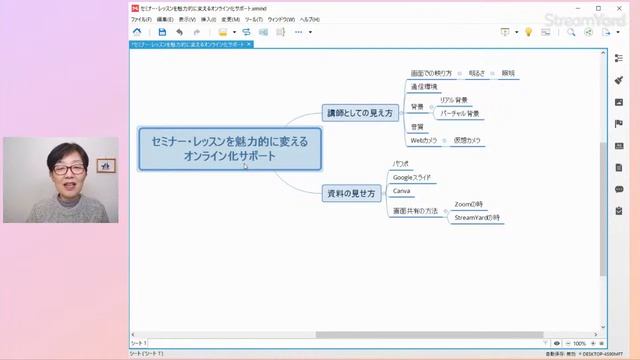
Task: Click the yellow topic insert icon
Action: click(223, 32)
